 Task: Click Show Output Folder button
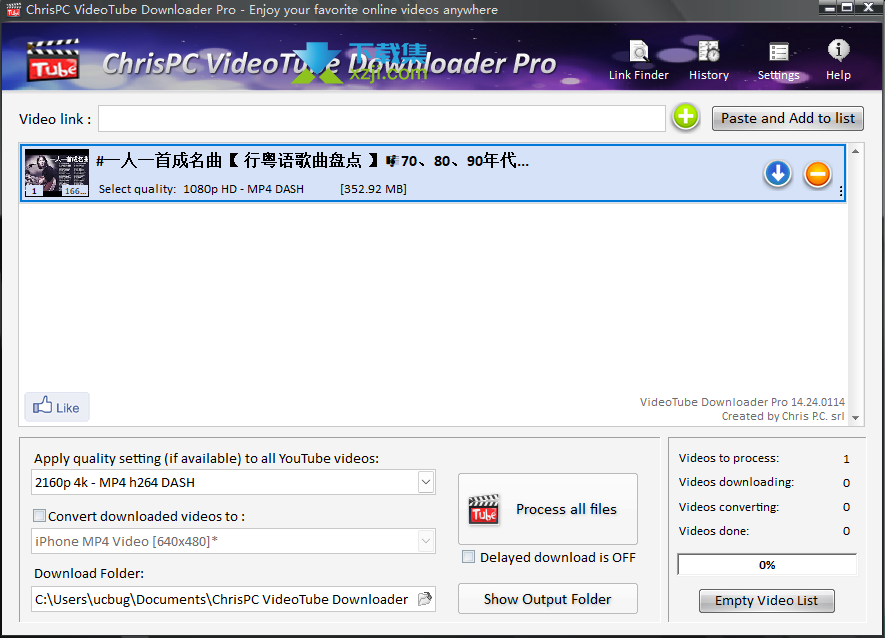click(548, 598)
